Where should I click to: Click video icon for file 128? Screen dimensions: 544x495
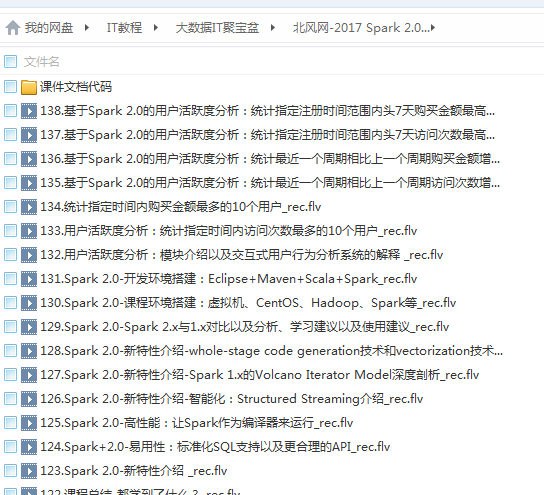(29, 351)
